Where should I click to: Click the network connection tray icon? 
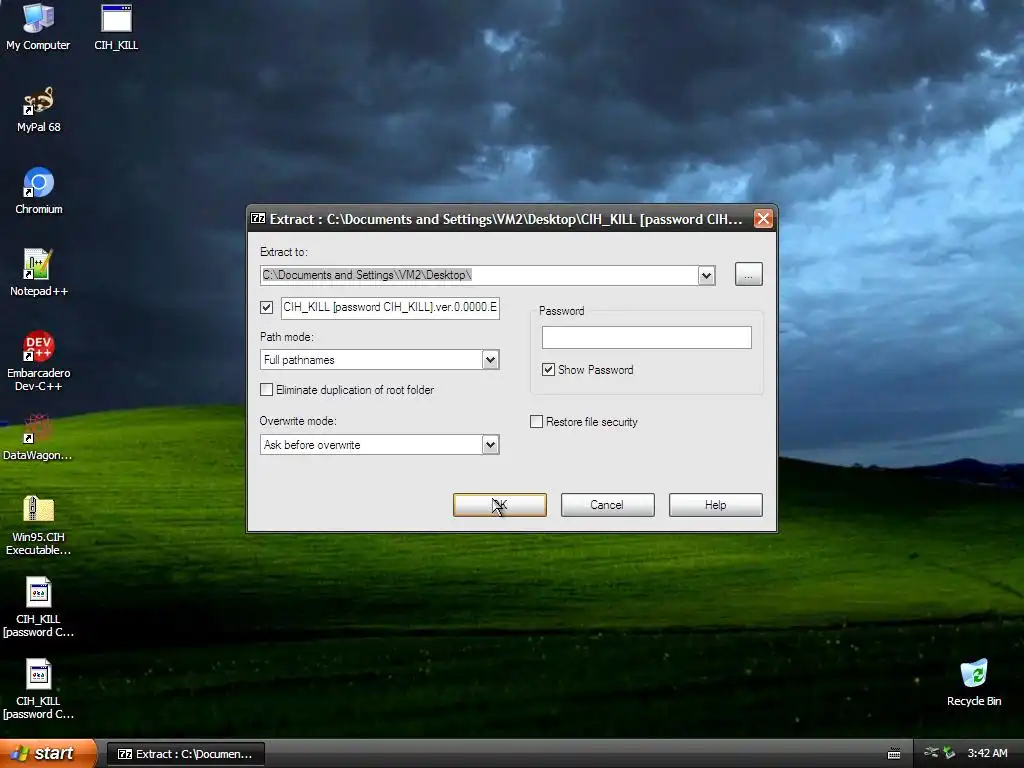931,753
